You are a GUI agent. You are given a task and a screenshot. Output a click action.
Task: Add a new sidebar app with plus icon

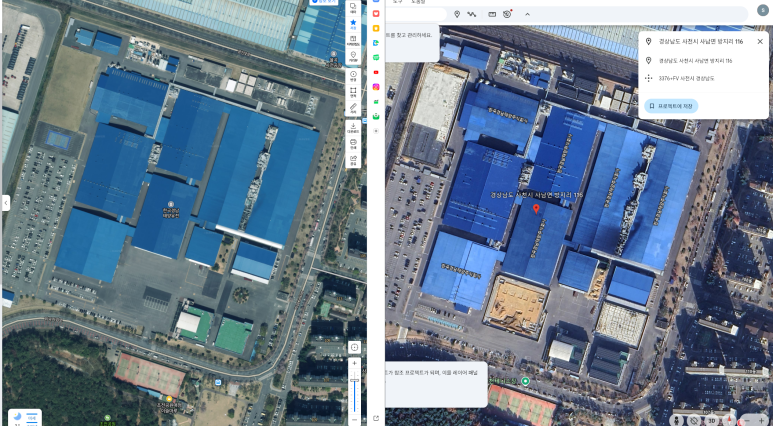376,131
